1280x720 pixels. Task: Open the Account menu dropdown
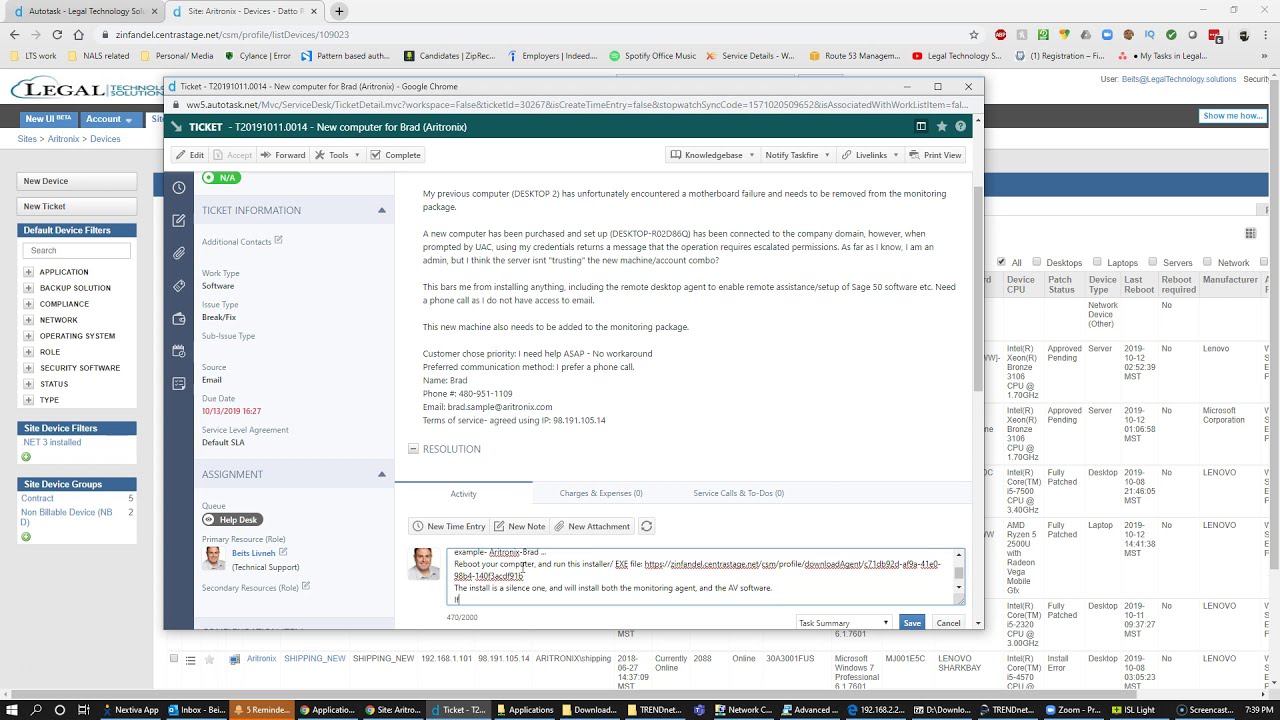[109, 119]
